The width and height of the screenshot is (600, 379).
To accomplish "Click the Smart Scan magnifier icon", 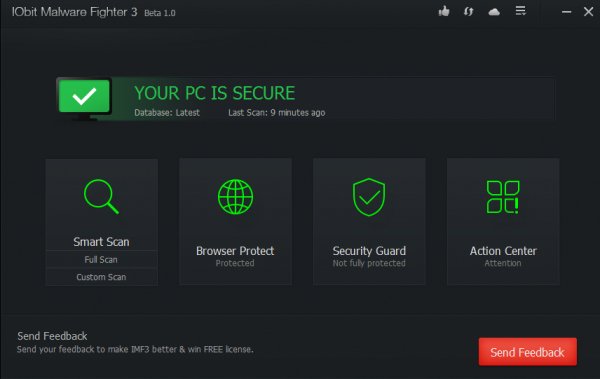I will click(x=101, y=196).
